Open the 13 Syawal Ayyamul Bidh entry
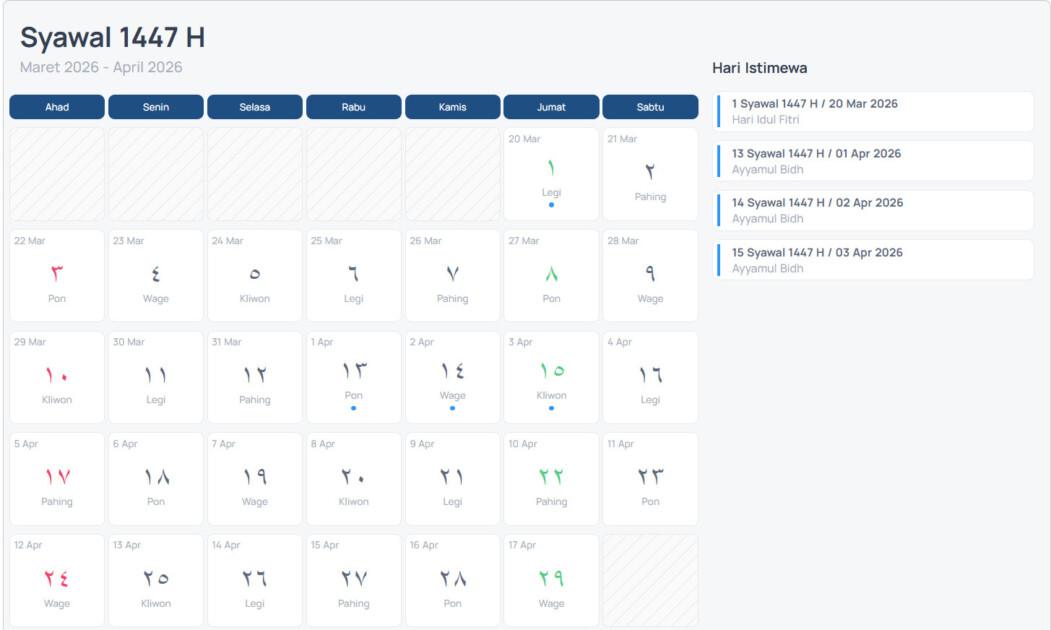1051x630 pixels. click(x=875, y=161)
